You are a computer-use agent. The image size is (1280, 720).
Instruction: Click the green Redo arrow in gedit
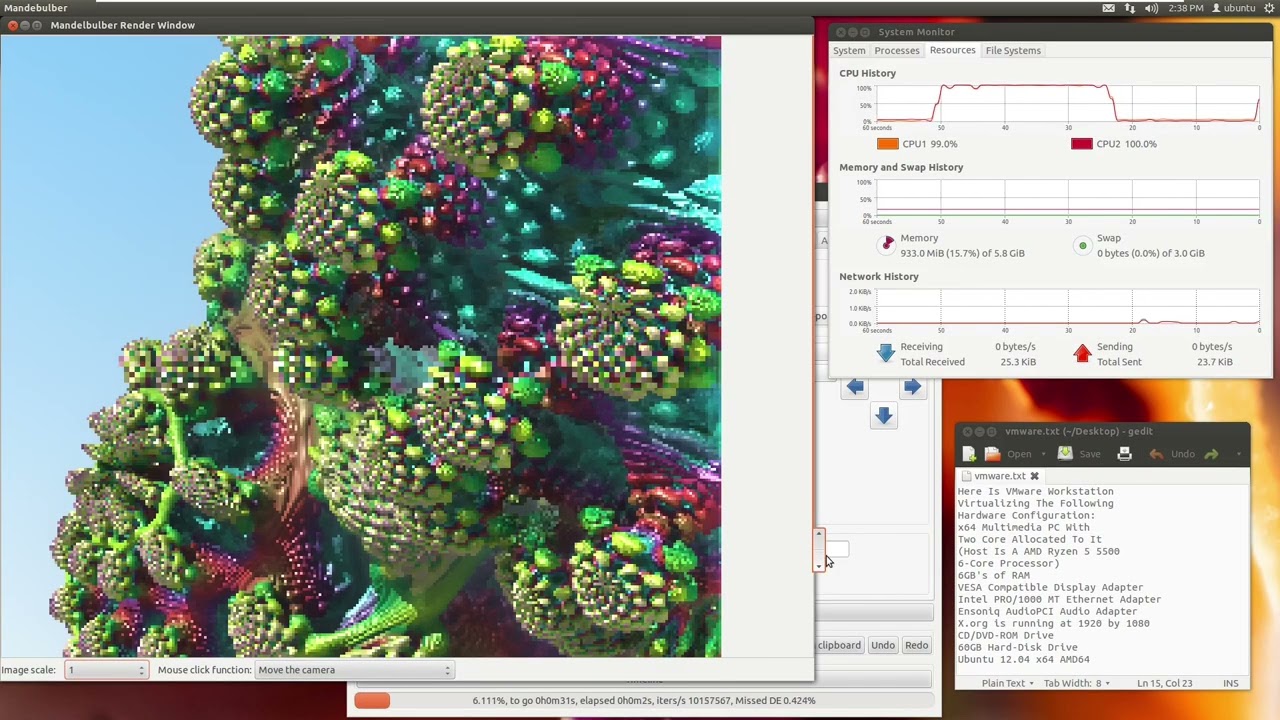1211,454
